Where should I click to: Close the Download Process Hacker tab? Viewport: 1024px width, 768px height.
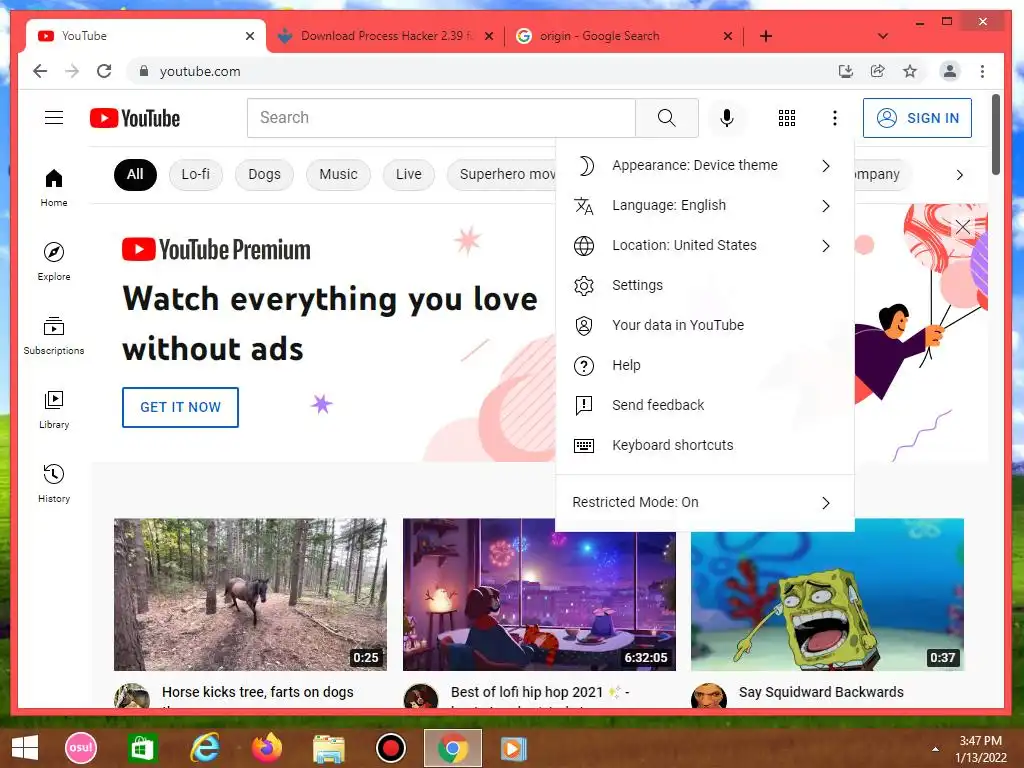[x=489, y=37]
